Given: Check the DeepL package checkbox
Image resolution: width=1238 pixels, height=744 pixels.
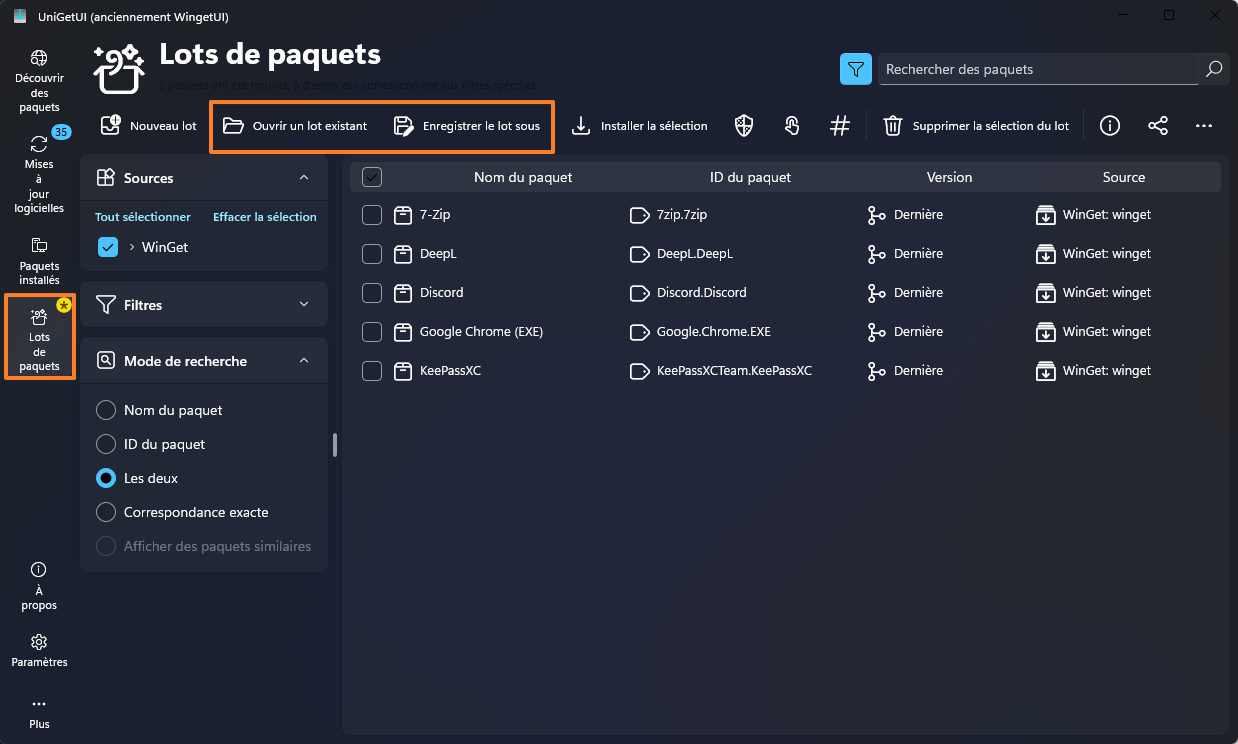Looking at the screenshot, I should 371,254.
